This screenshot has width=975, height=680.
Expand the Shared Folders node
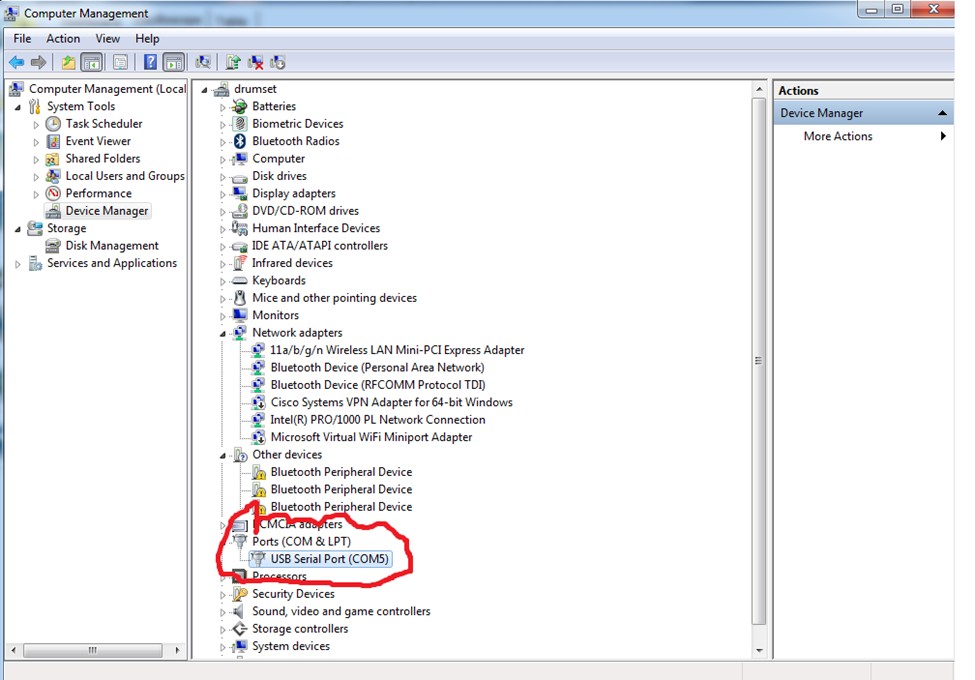click(36, 159)
